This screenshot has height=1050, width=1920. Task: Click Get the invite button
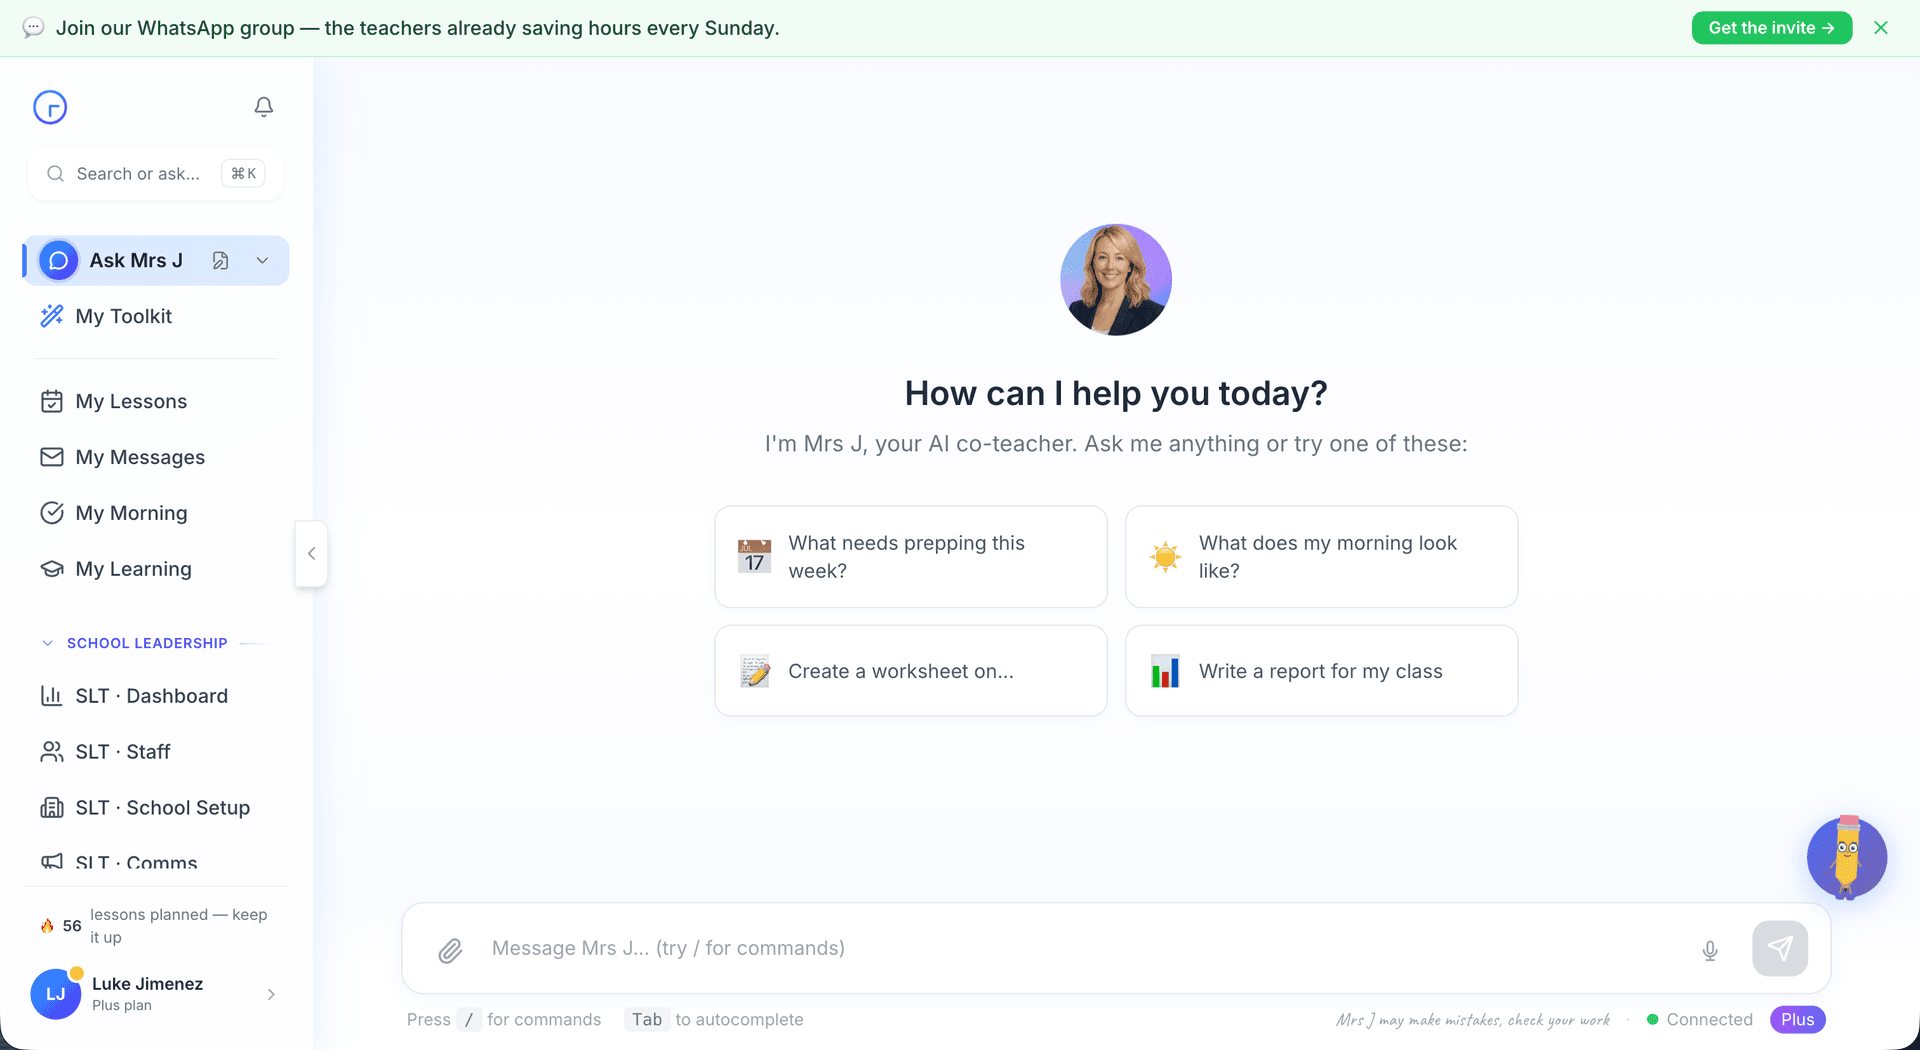[1771, 28]
